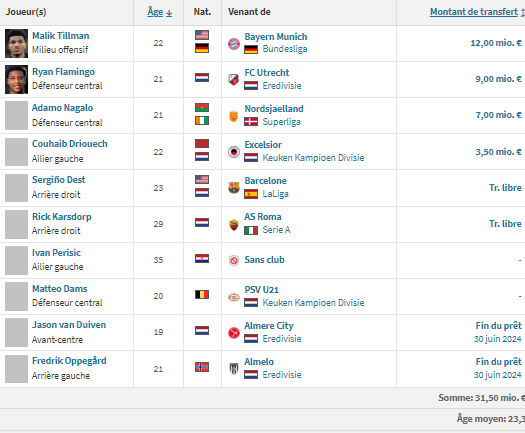Click the 12,00 mio. € transfer fee
The image size is (525, 433).
(x=496, y=43)
